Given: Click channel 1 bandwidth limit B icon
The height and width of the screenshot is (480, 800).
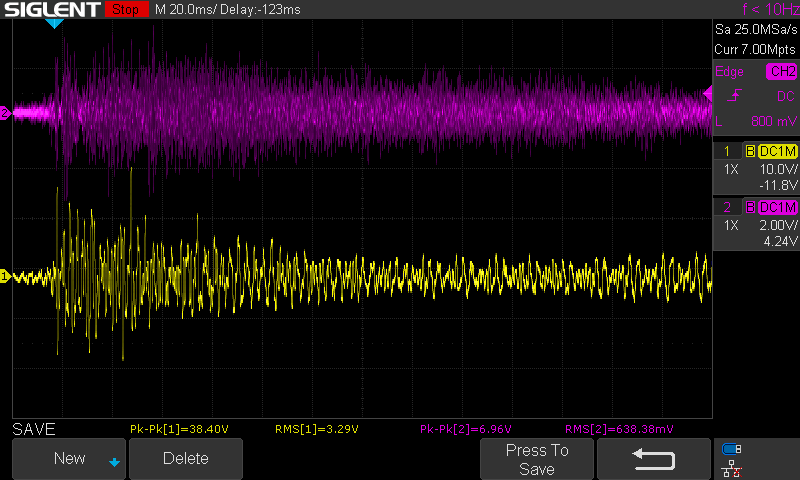Looking at the screenshot, I should click(x=750, y=151).
